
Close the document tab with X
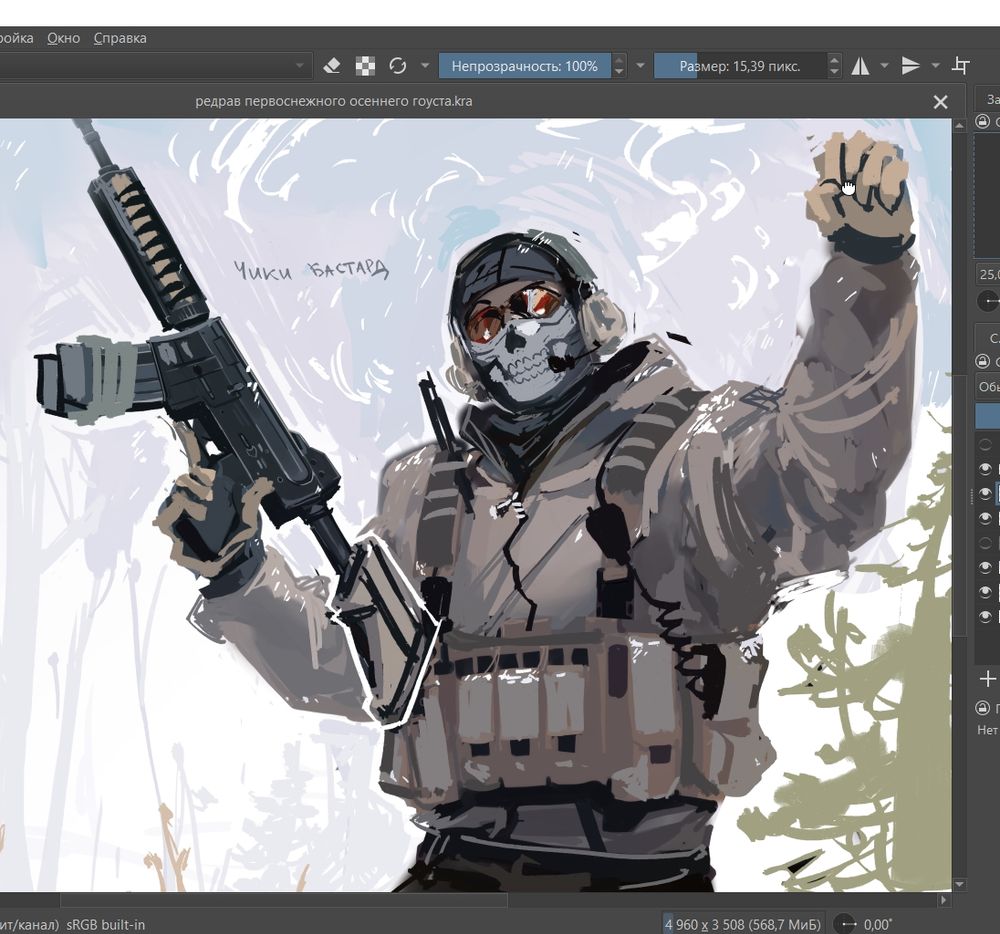(x=940, y=102)
